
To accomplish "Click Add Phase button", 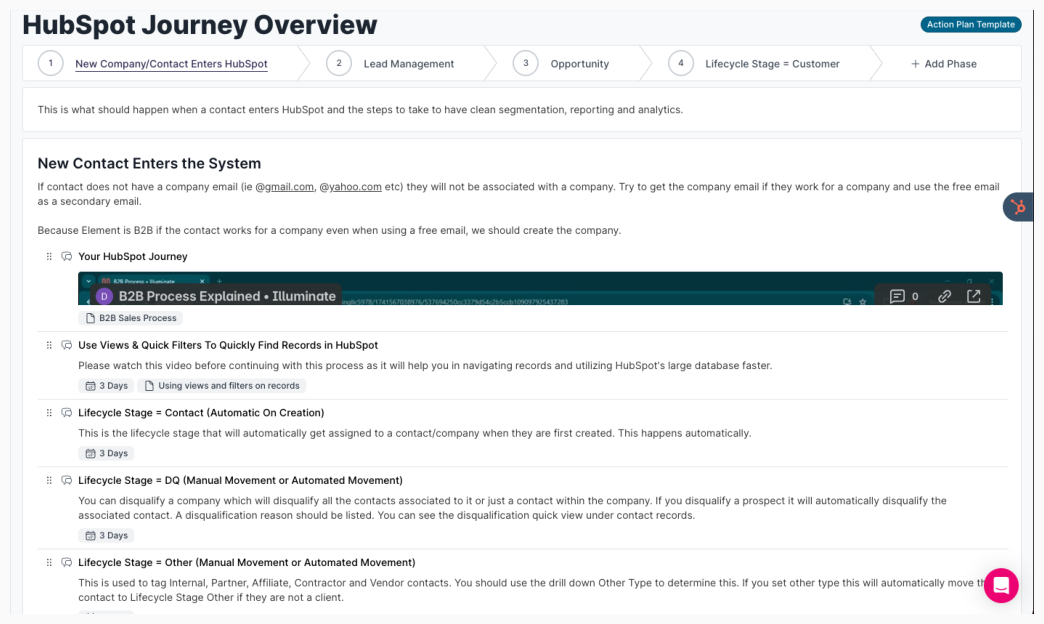I will [943, 64].
